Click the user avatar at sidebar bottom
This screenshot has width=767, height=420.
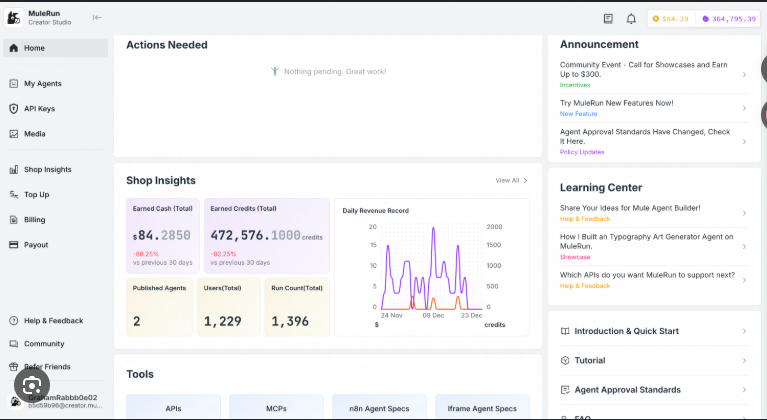click(15, 401)
